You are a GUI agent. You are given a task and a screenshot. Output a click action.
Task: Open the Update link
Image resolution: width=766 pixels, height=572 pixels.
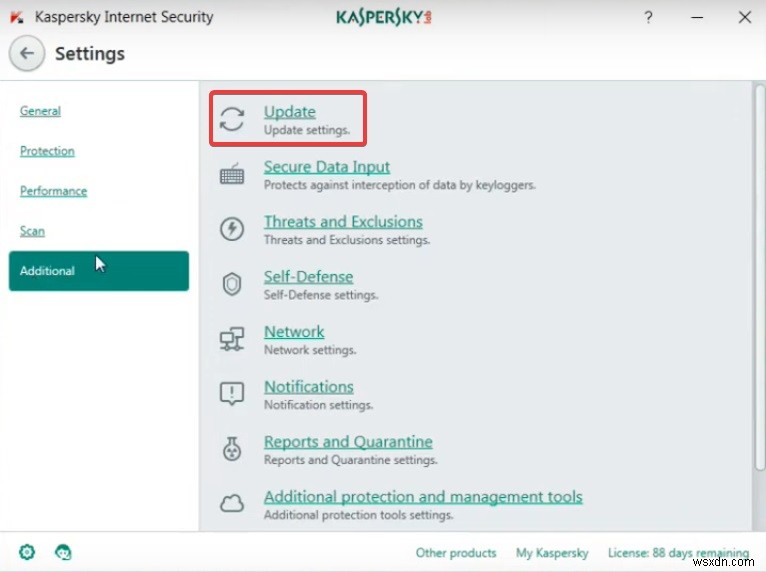(290, 112)
